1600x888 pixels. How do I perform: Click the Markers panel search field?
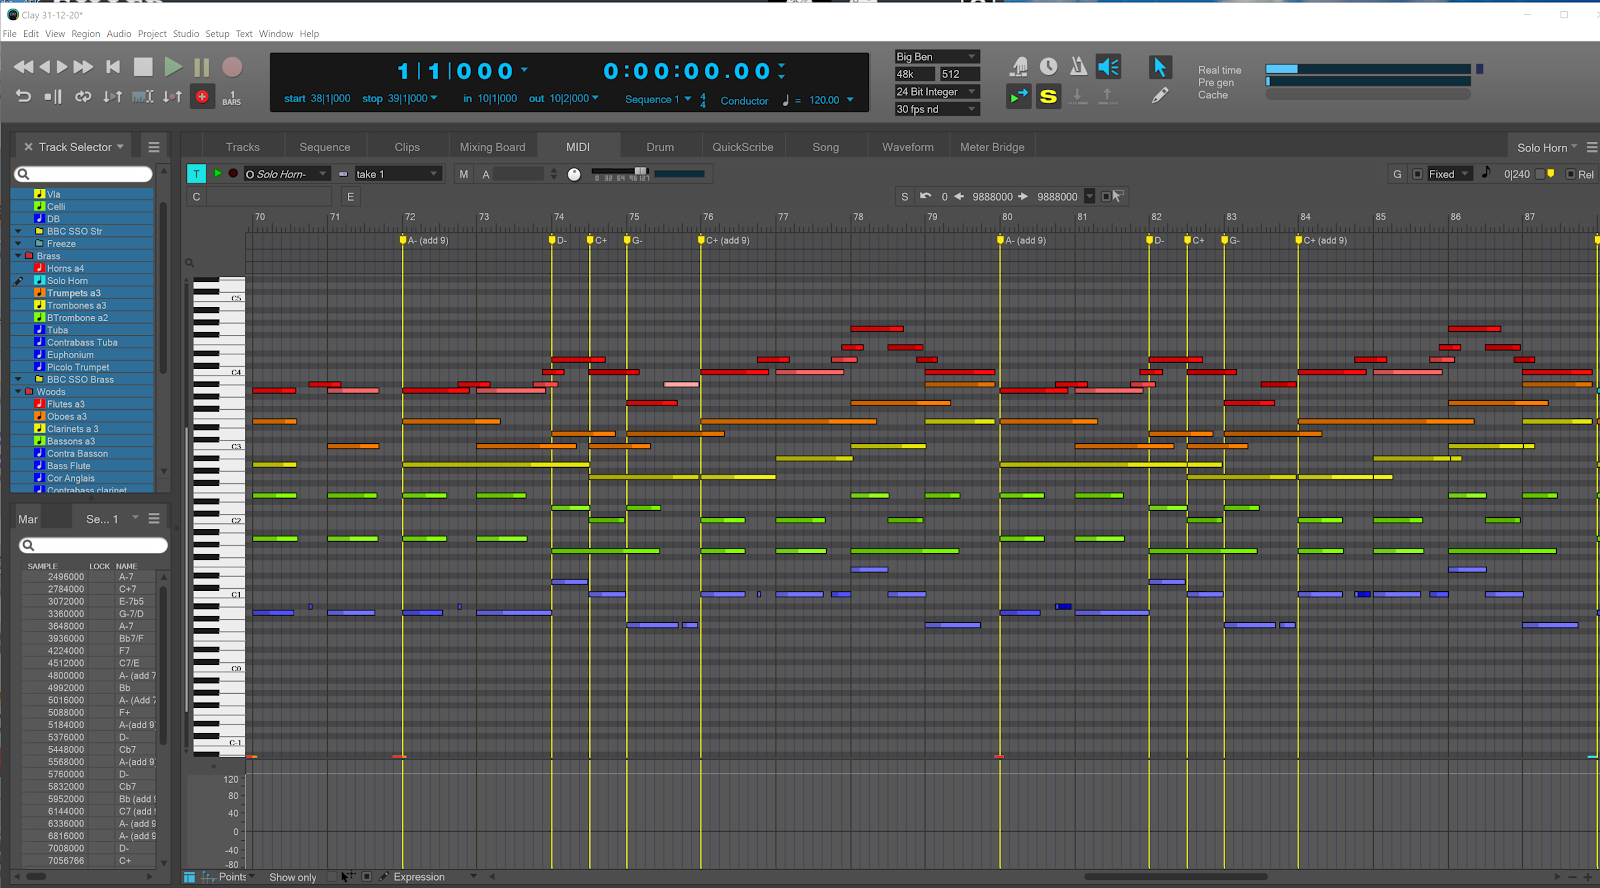[x=93, y=545]
